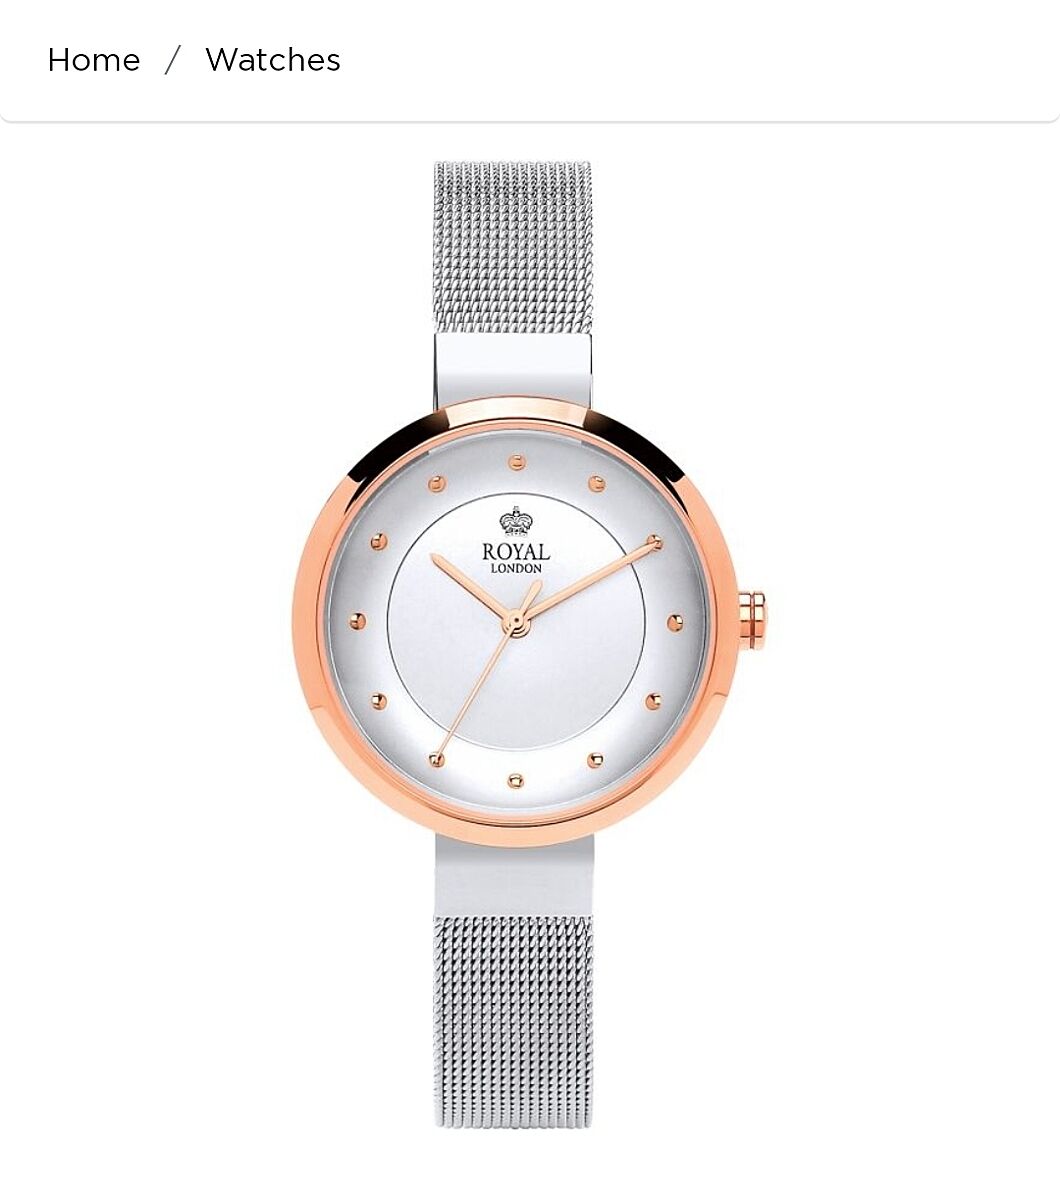Click the long minute hand of the watch
The image size is (1060, 1200).
[x=592, y=580]
